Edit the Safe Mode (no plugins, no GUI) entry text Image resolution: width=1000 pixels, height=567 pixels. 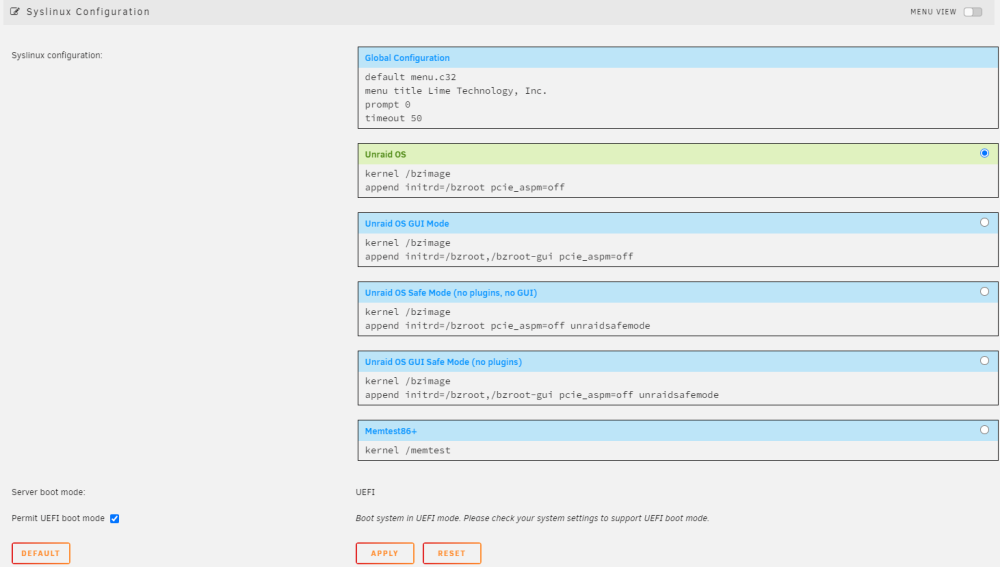click(x=678, y=319)
